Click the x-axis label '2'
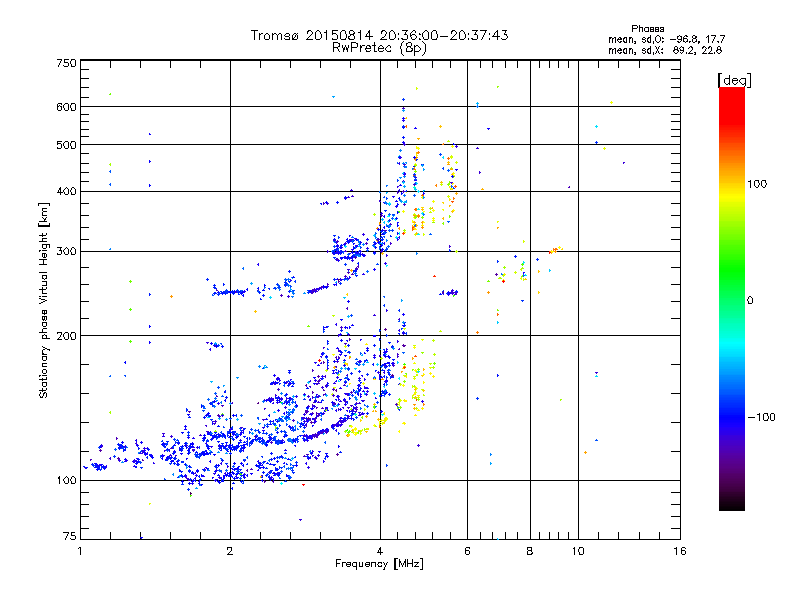This screenshot has height=600, width=800. tap(230, 551)
